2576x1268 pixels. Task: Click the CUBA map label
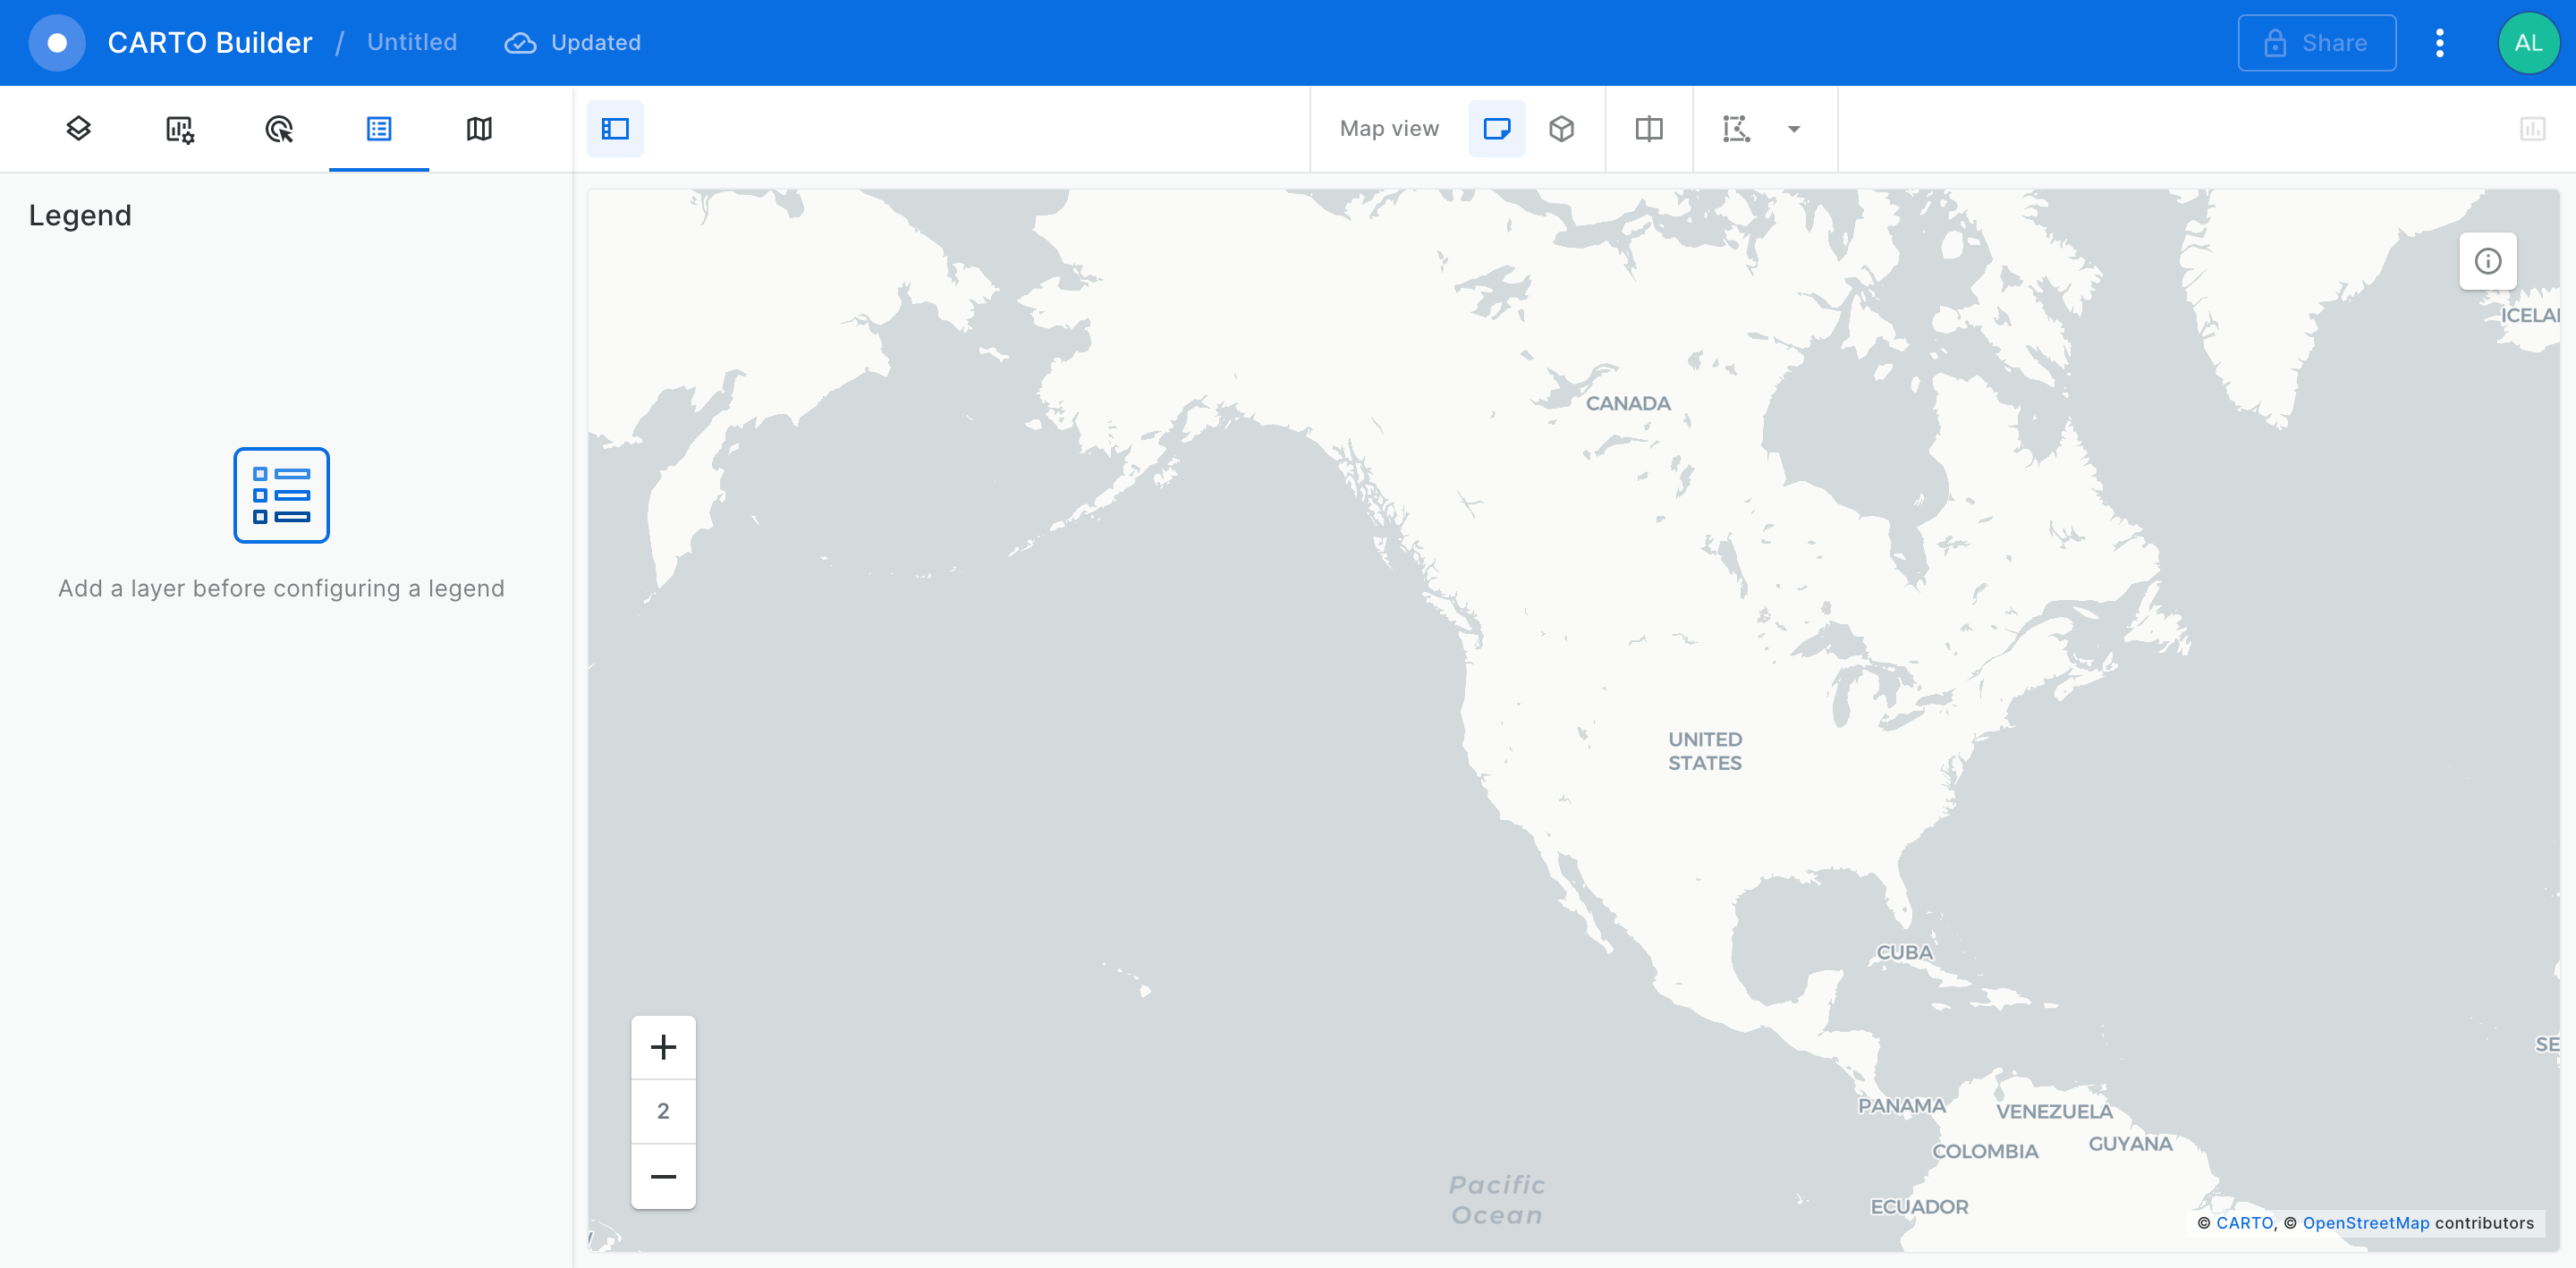(x=1904, y=953)
